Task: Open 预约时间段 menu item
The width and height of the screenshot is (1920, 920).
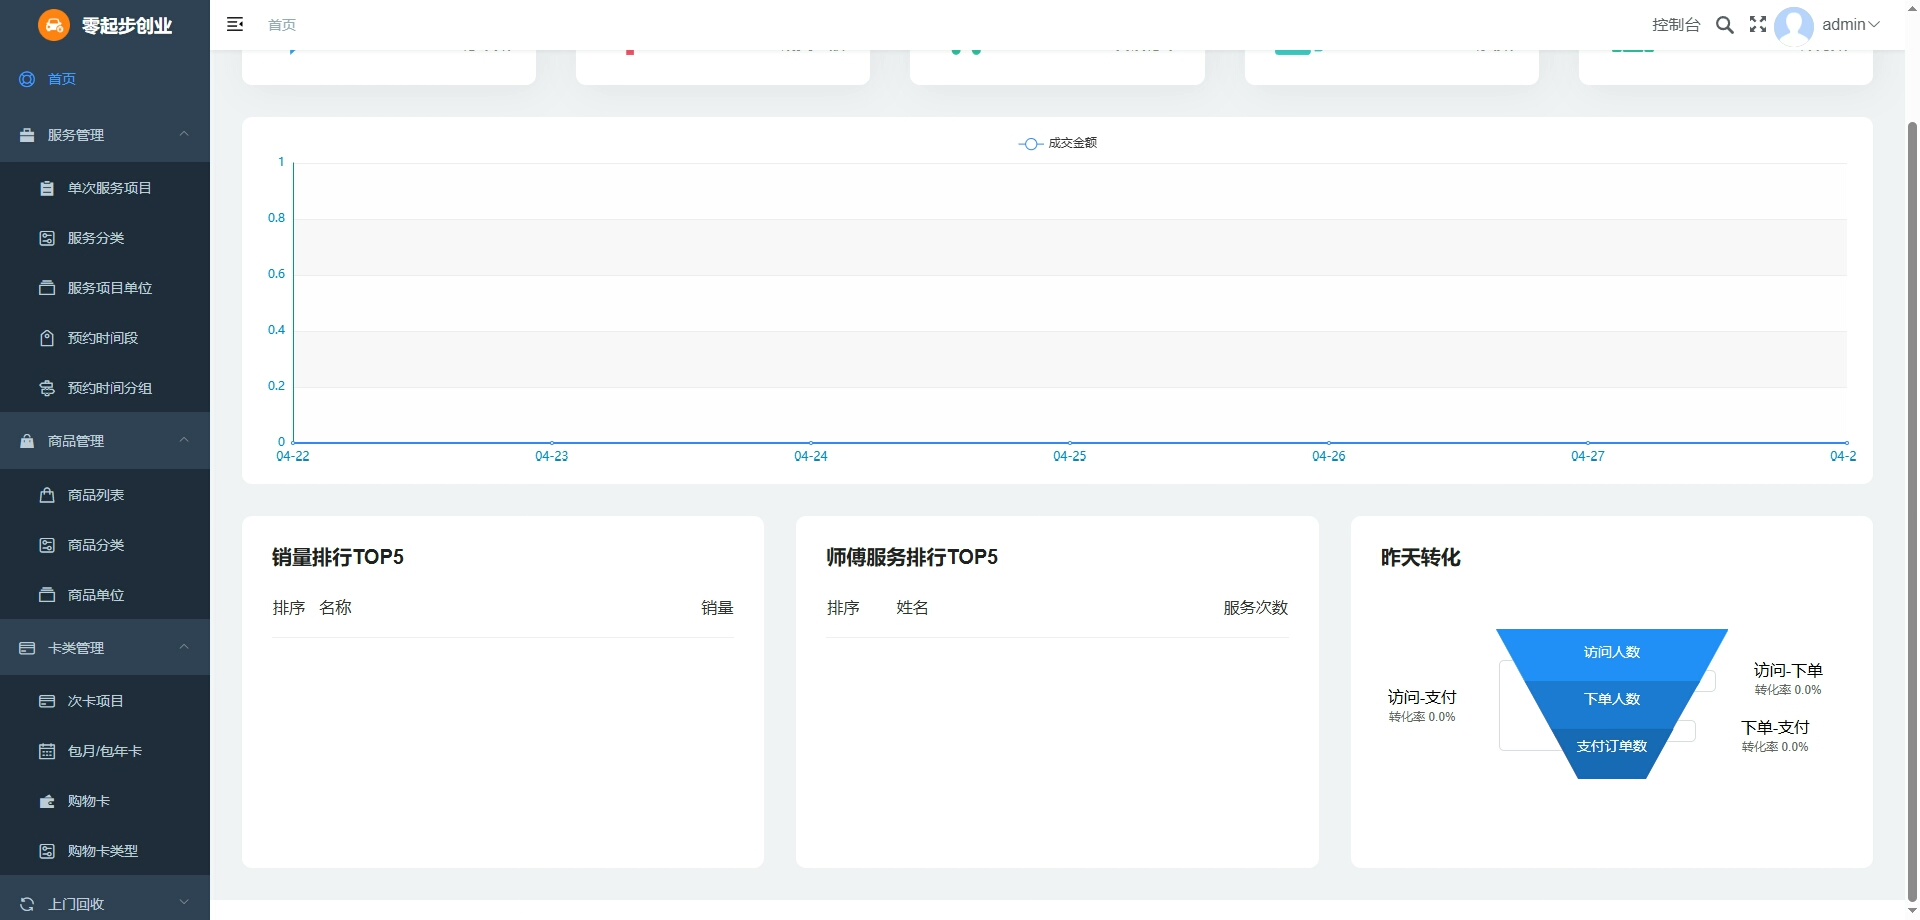Action: coord(102,338)
